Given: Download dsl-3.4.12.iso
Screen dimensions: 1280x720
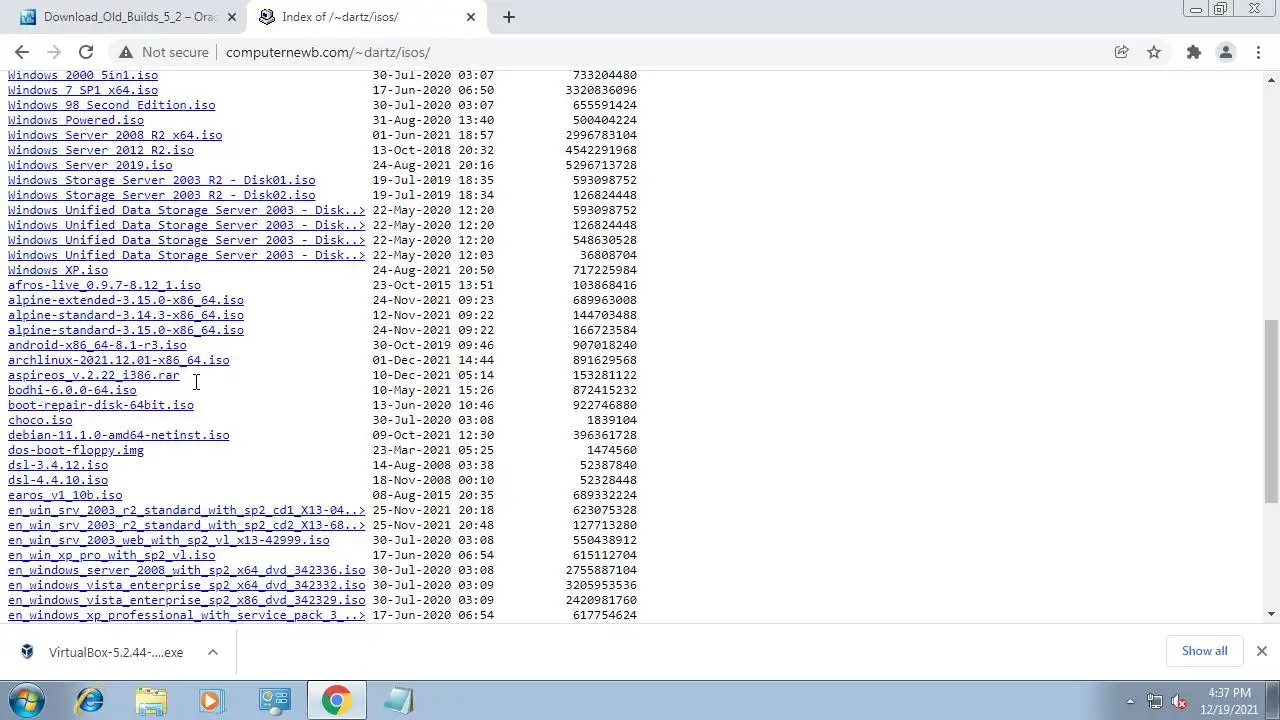Looking at the screenshot, I should (x=58, y=465).
